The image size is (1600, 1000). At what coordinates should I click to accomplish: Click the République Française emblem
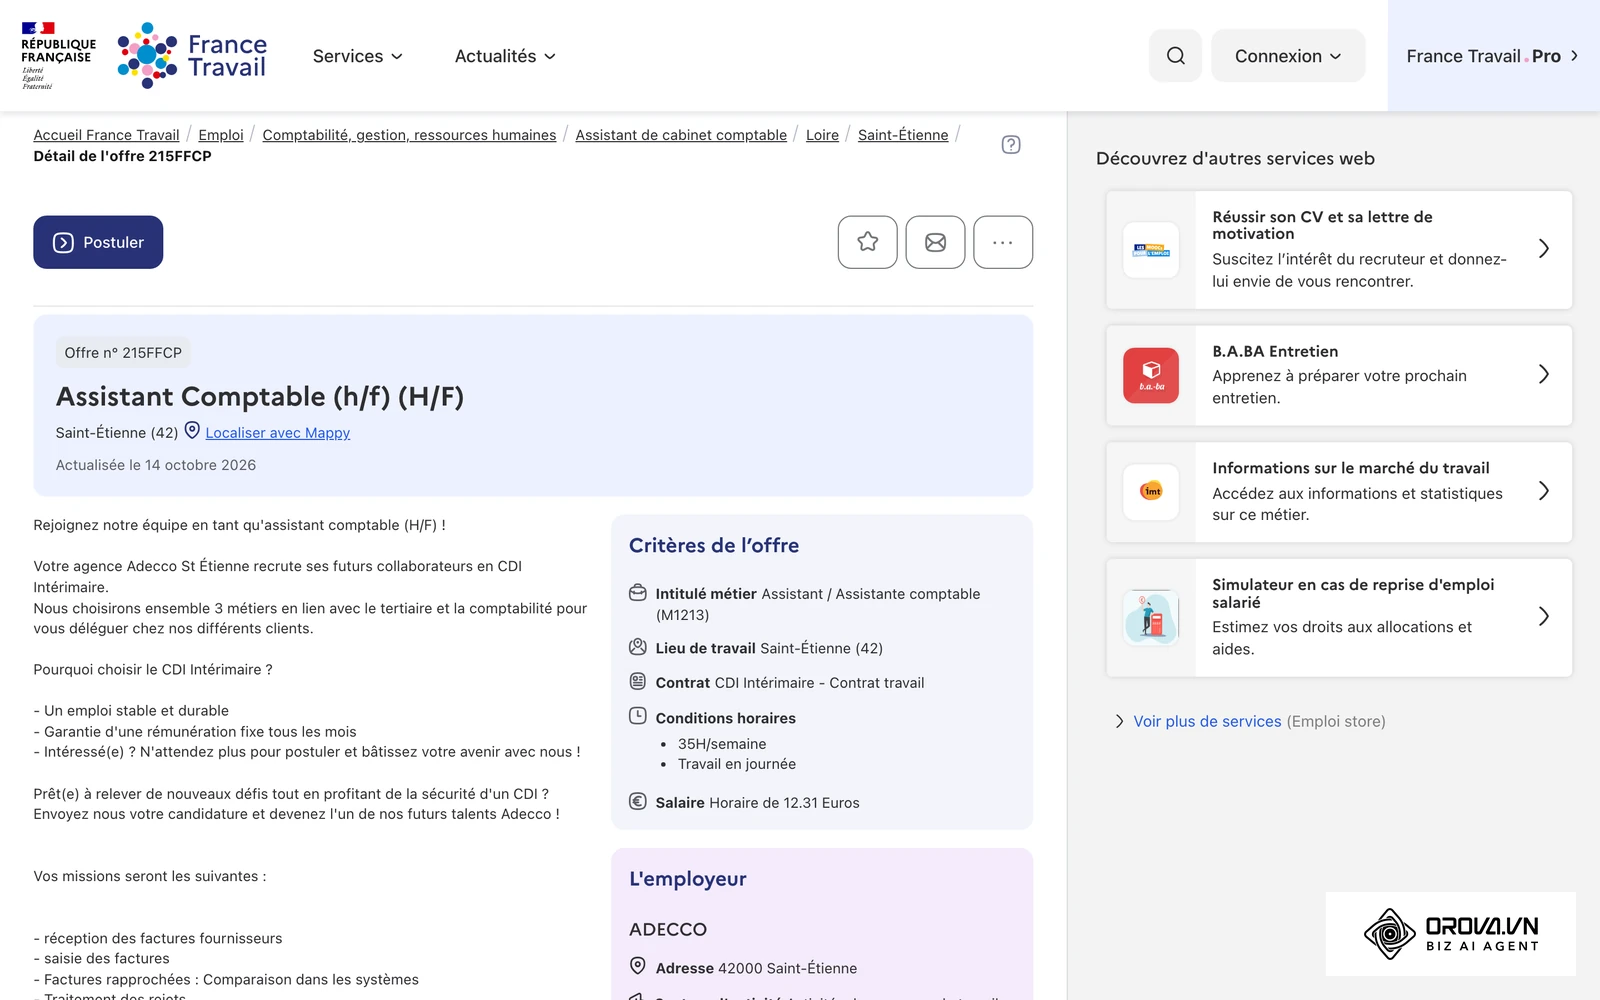tap(58, 56)
